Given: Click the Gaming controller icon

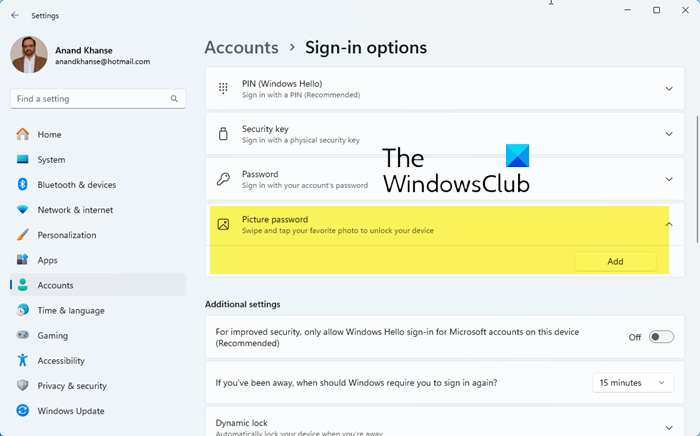Looking at the screenshot, I should [x=22, y=336].
